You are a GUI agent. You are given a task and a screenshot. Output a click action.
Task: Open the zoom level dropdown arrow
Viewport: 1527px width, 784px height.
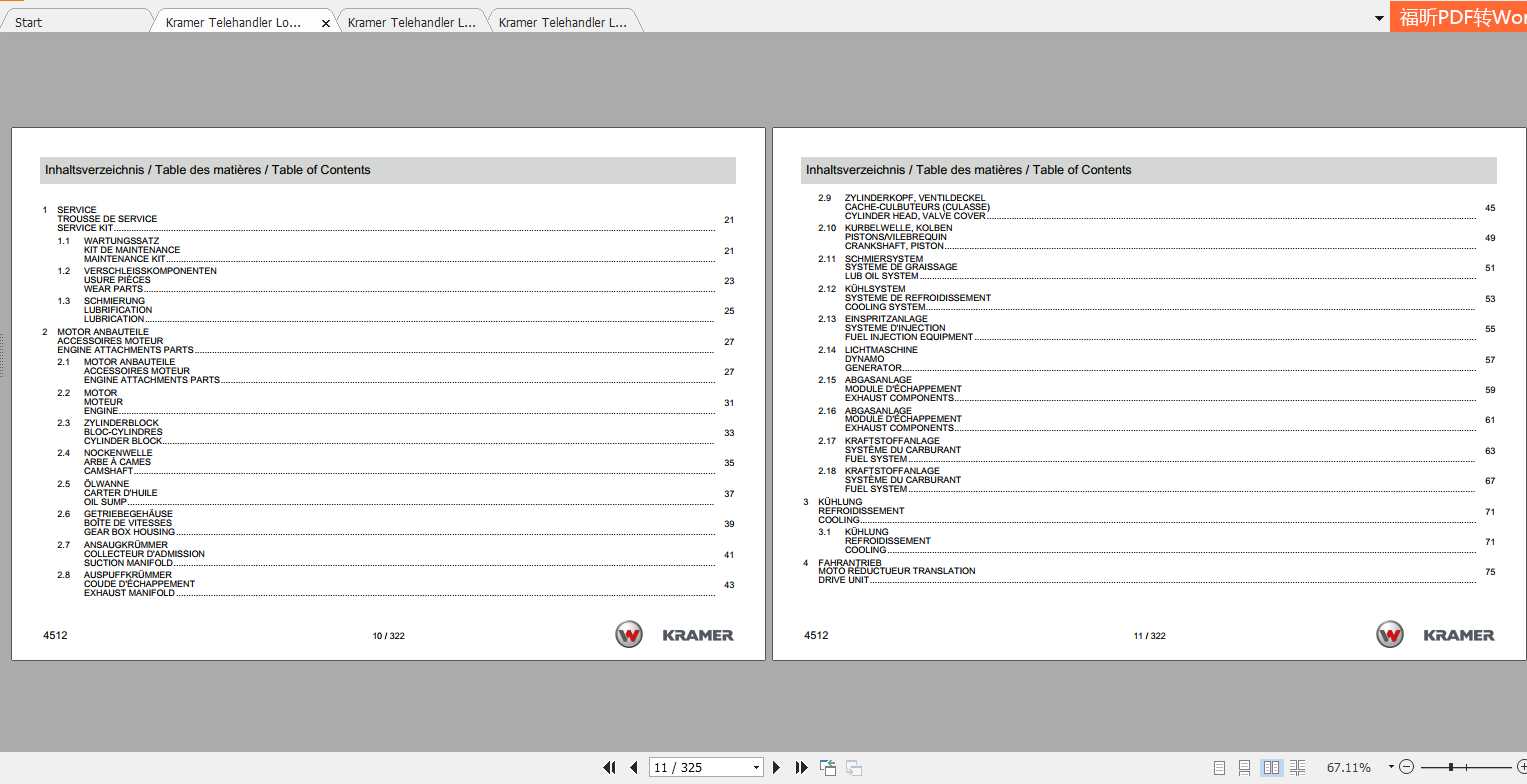pyautogui.click(x=1391, y=768)
